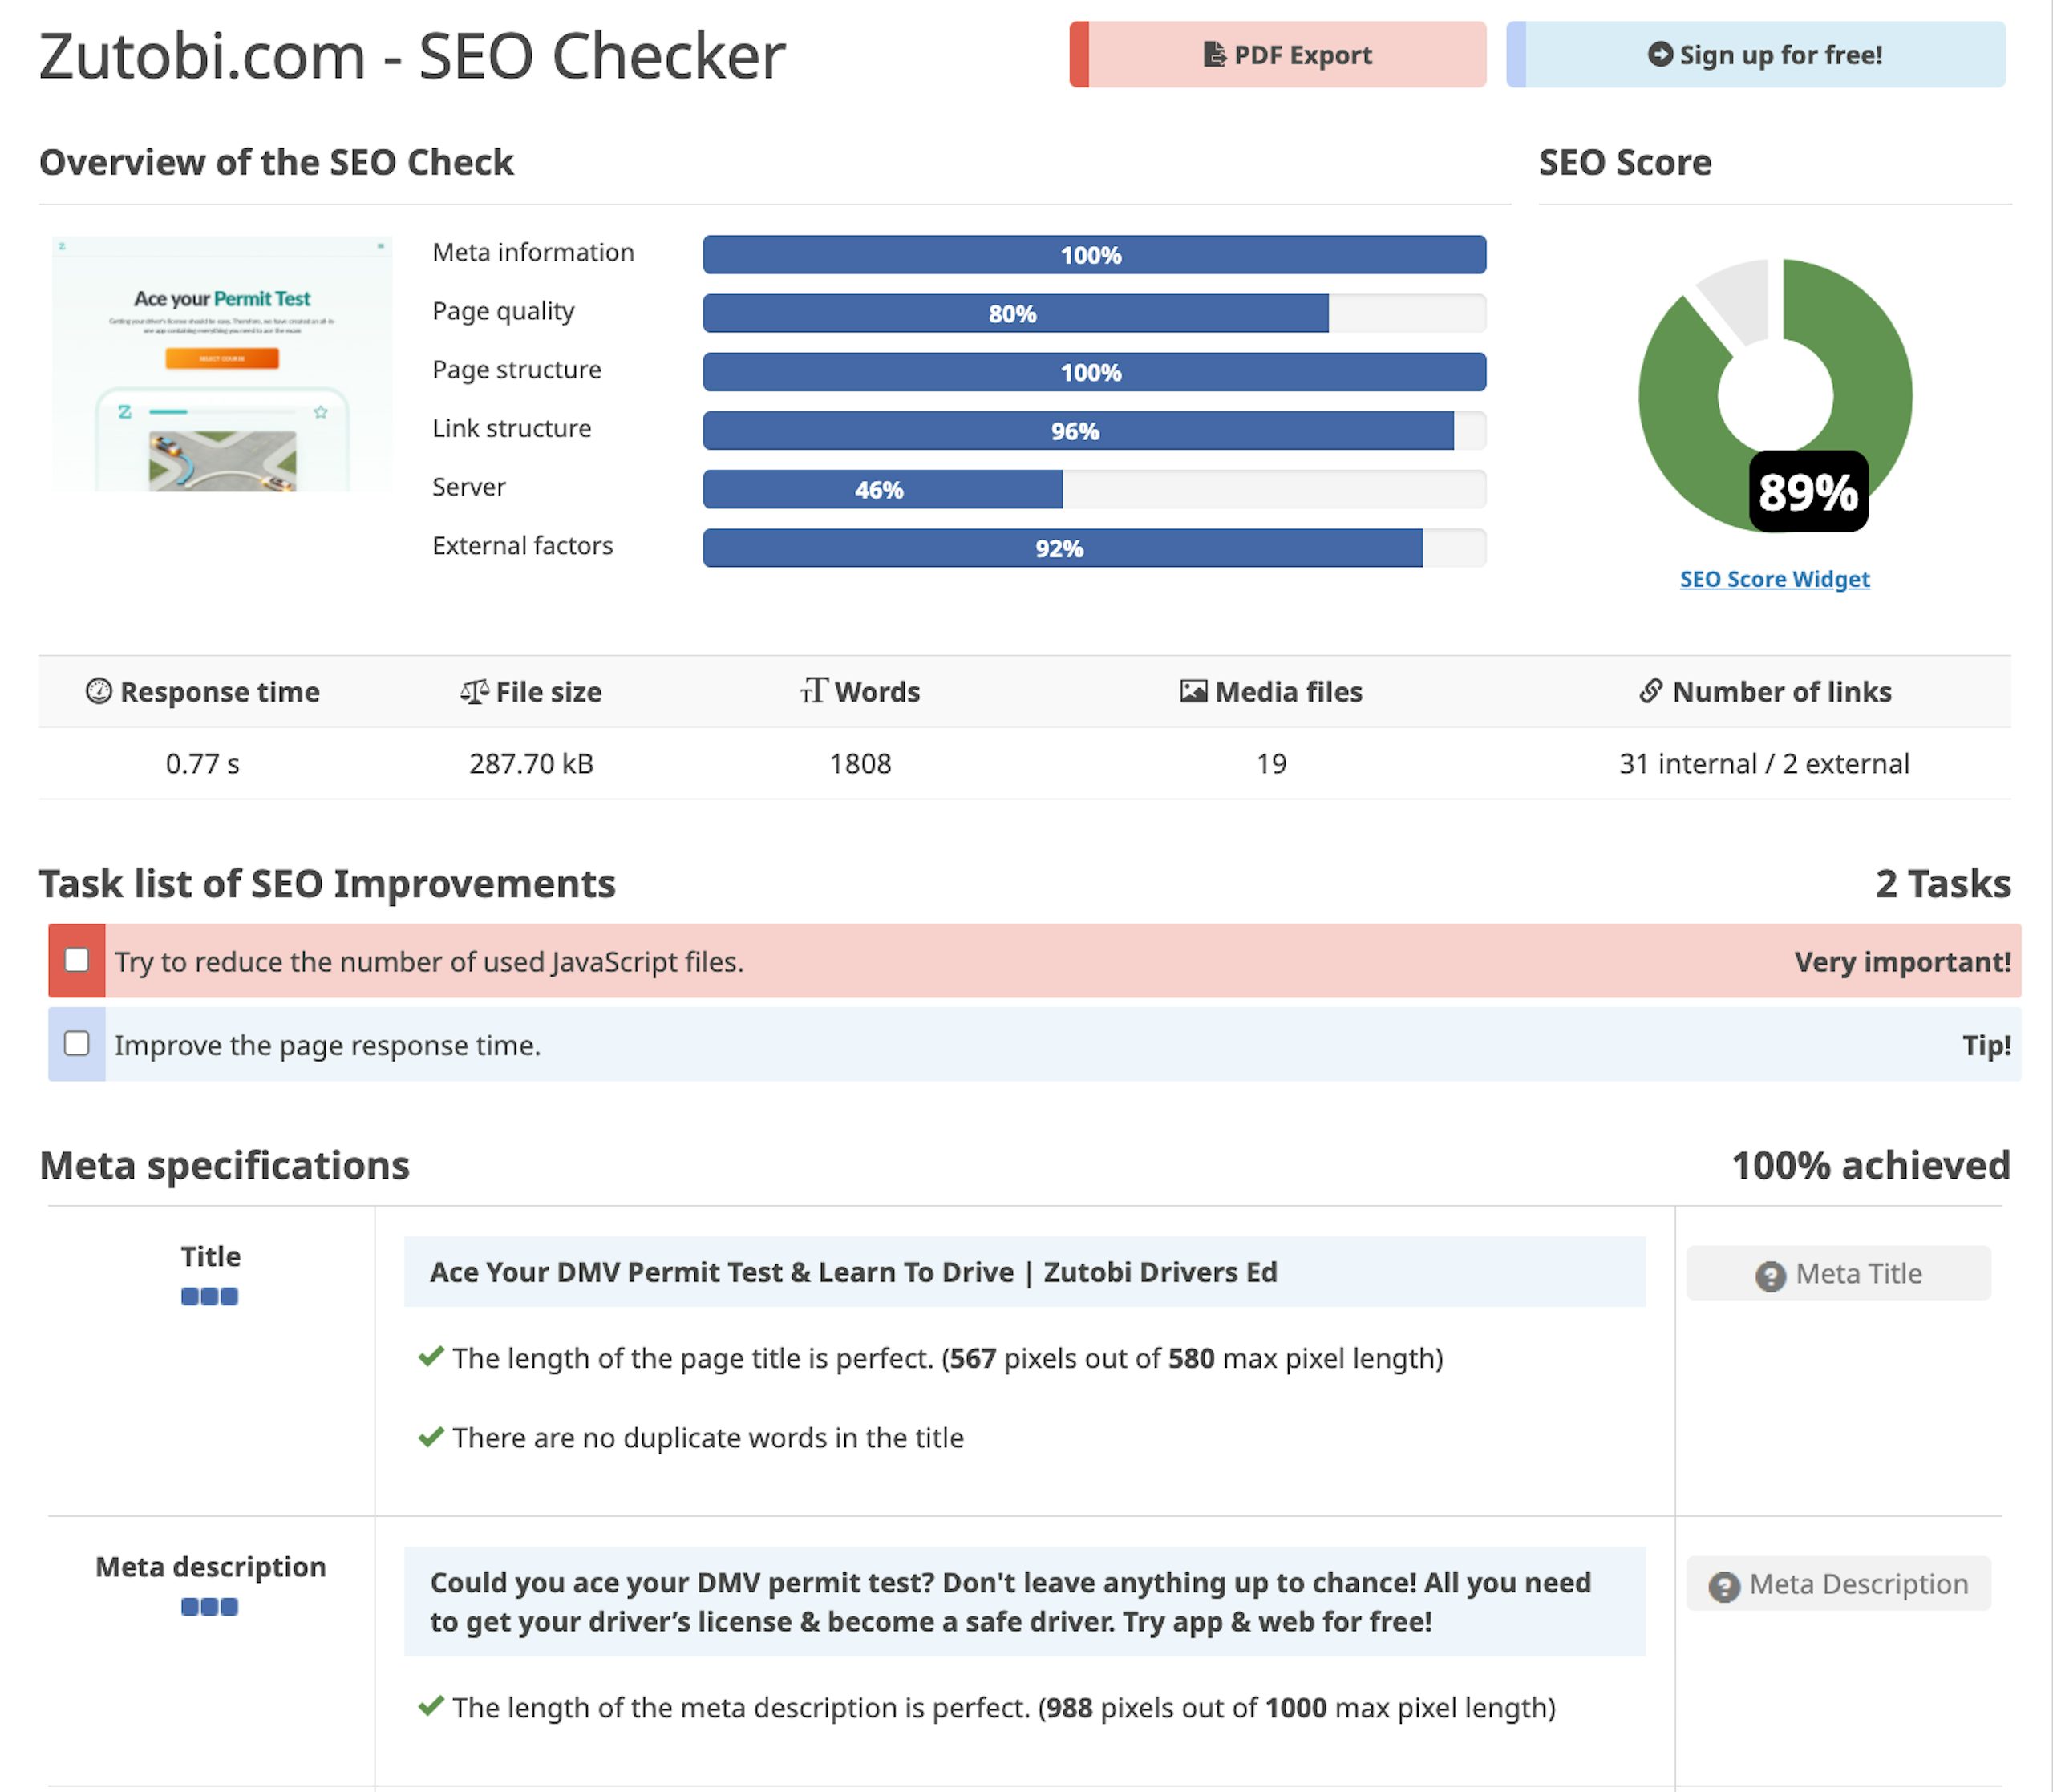Check the reduce JavaScript files task checkbox
This screenshot has height=1792, width=2053.
pos(77,960)
